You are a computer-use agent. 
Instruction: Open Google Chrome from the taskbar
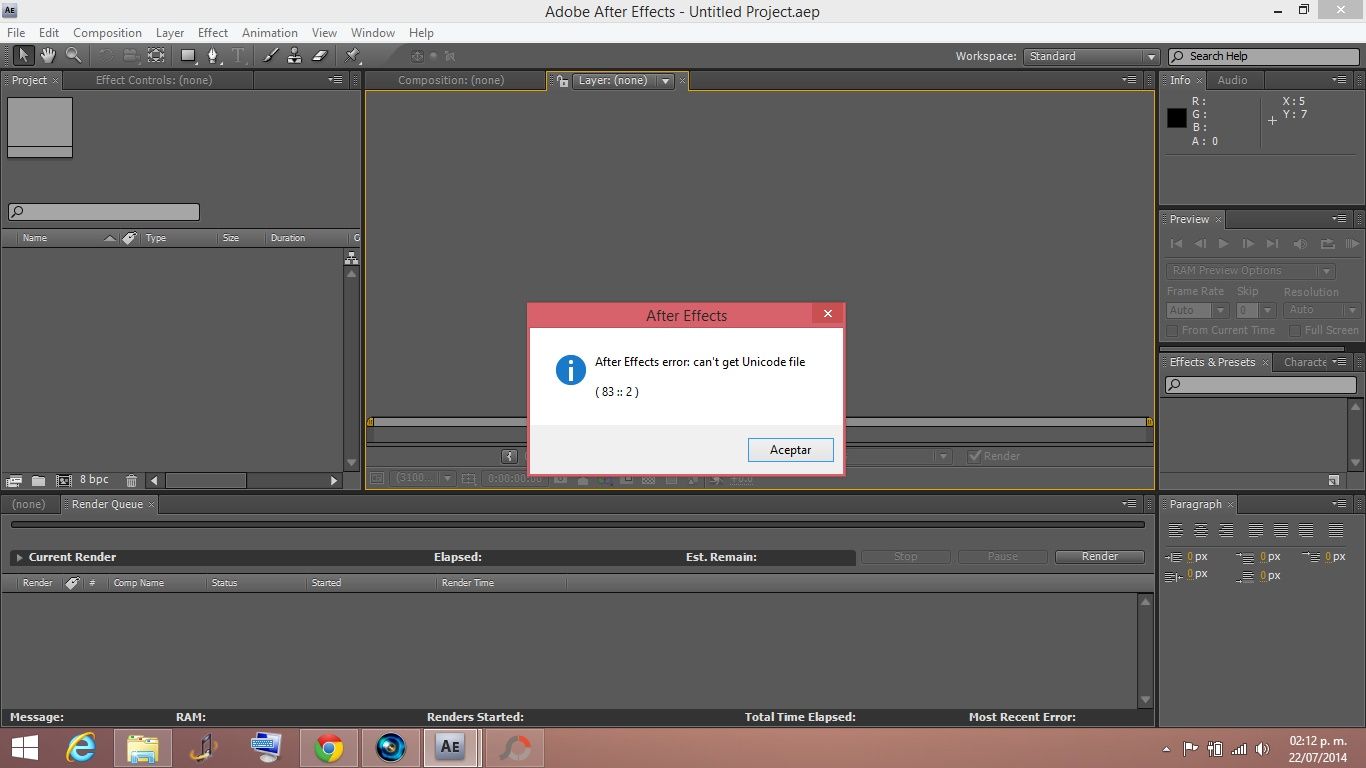(328, 748)
